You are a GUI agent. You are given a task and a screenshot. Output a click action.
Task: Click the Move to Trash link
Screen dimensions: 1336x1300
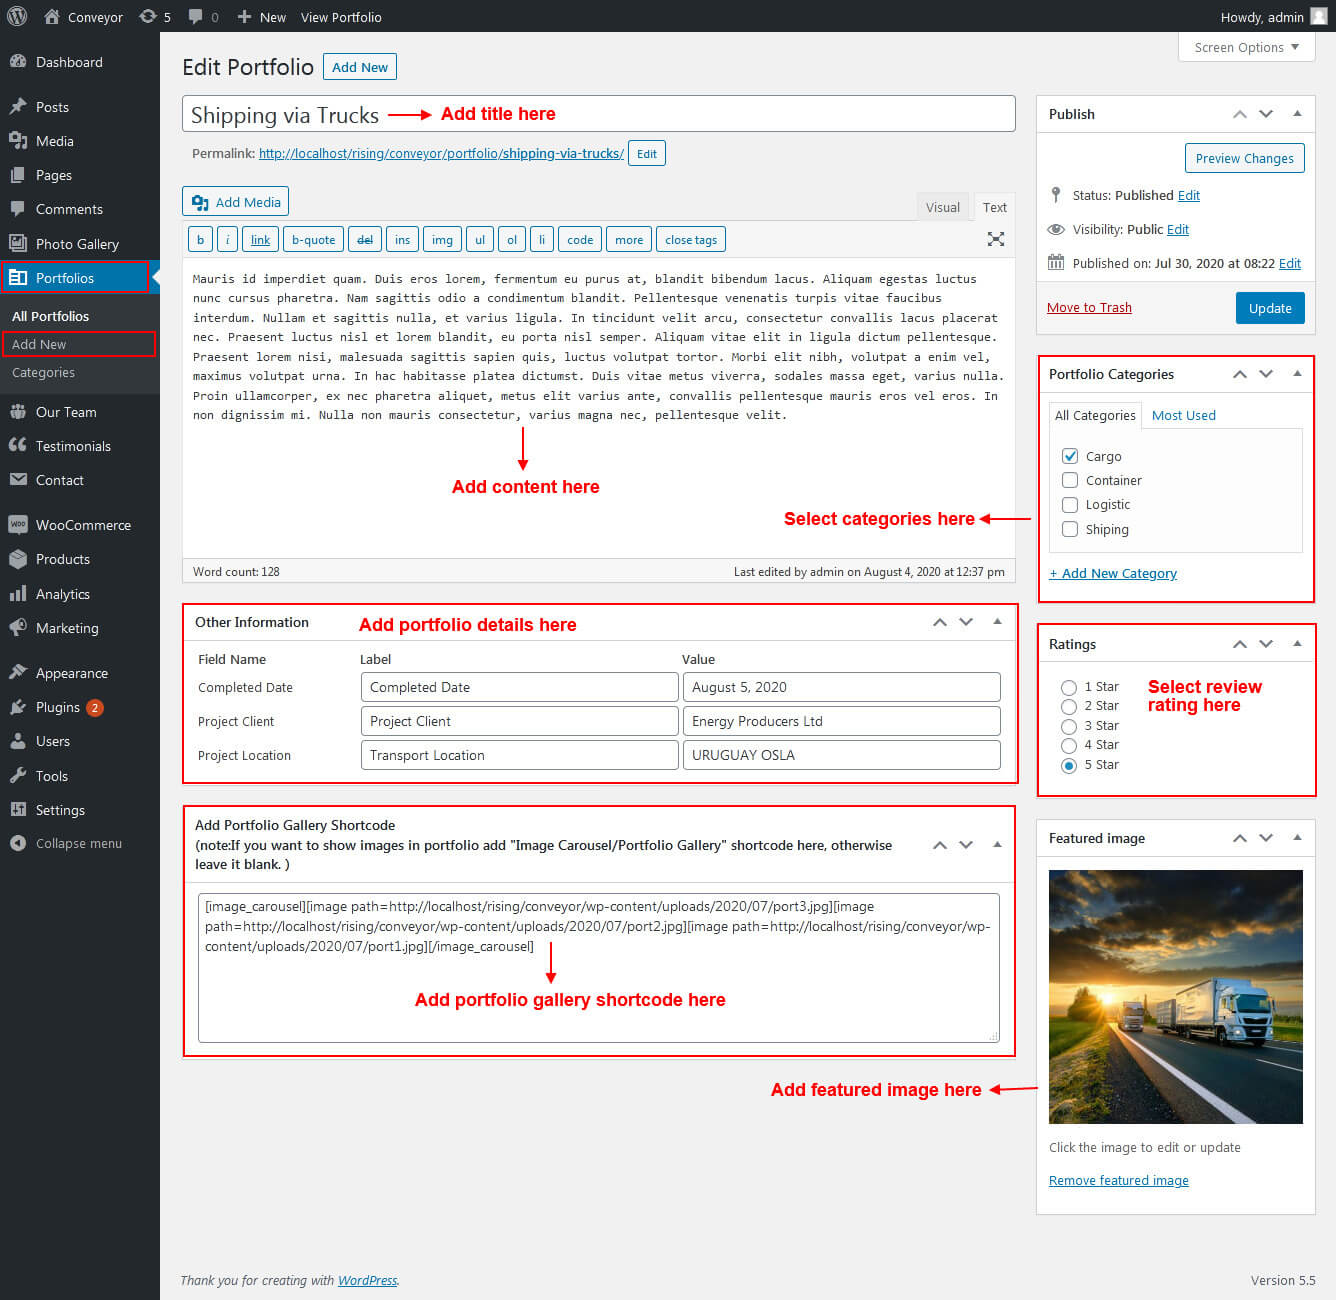[x=1089, y=307]
